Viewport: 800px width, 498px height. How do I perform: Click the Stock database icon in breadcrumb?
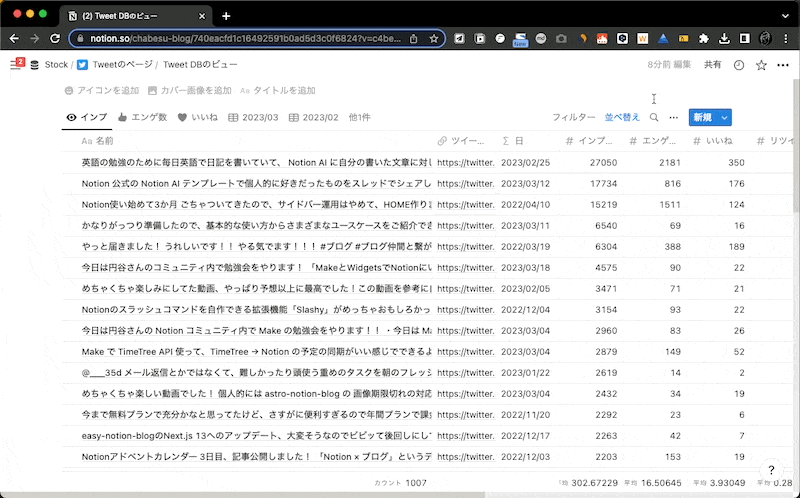click(35, 65)
